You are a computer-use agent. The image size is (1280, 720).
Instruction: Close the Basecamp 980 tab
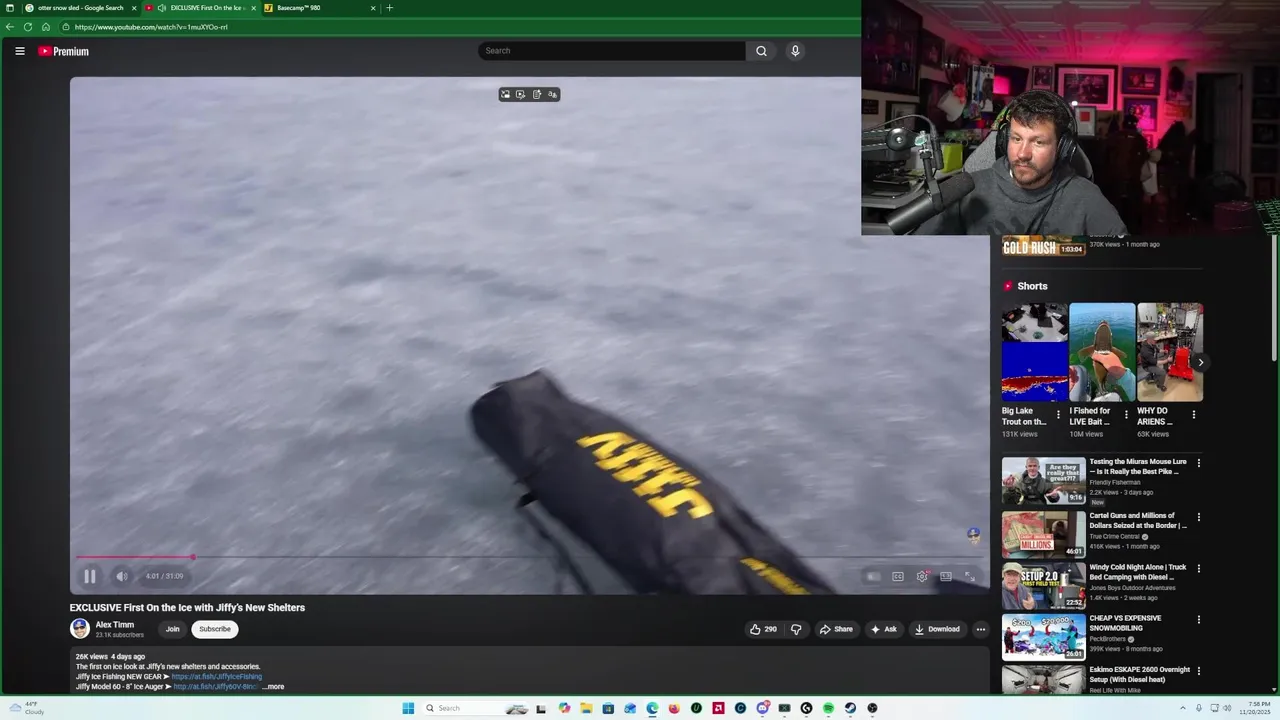(373, 8)
